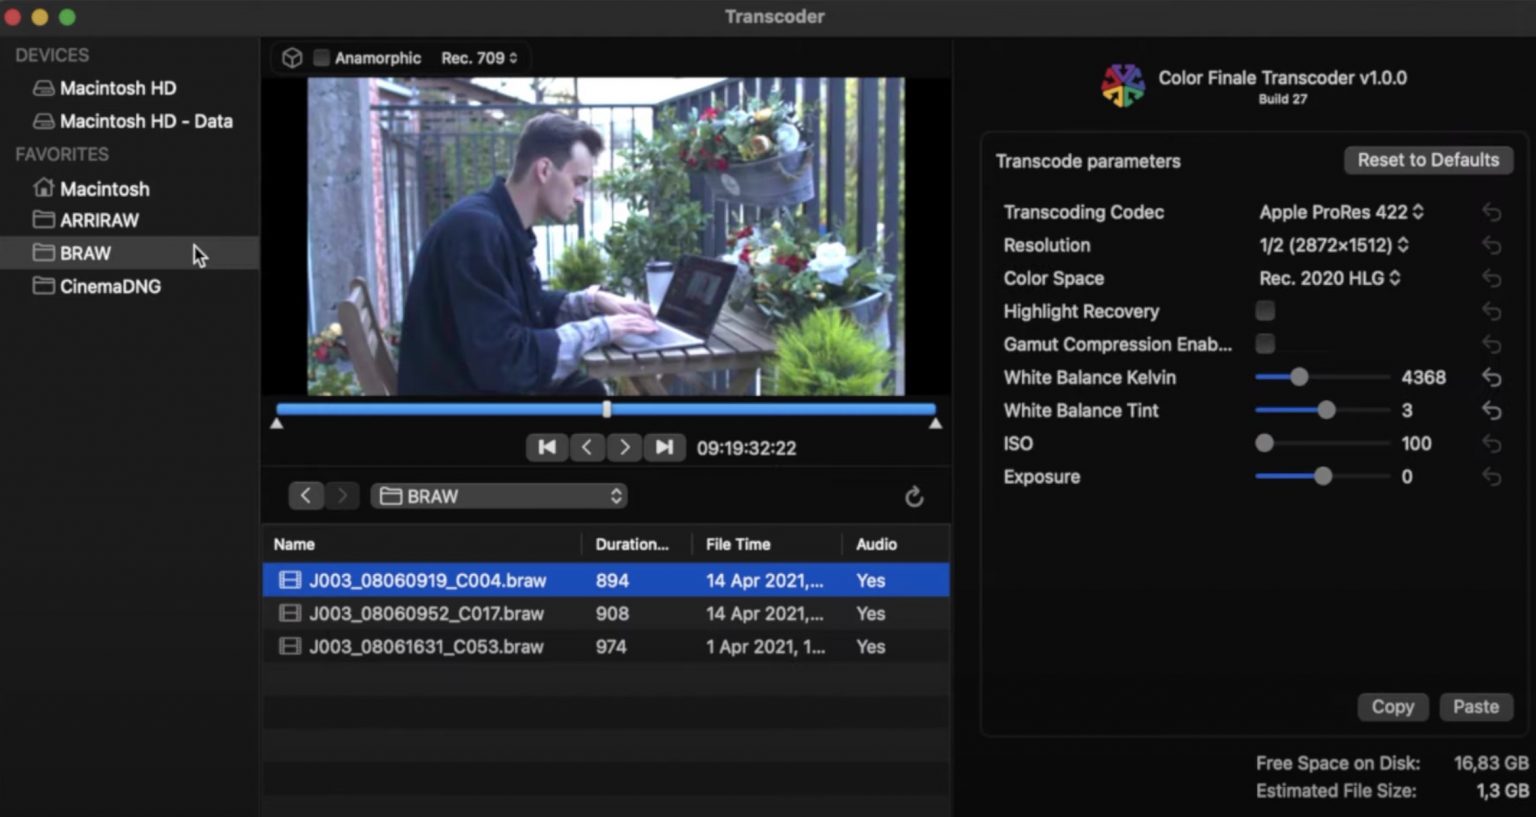The width and height of the screenshot is (1536, 817).
Task: Change Color Space from Rec. 2020 HLG
Action: [x=1329, y=278]
